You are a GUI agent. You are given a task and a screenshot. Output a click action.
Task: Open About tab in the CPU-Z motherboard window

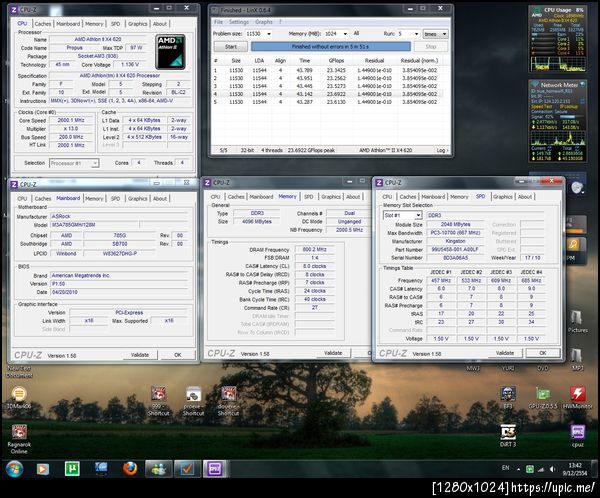(x=160, y=199)
